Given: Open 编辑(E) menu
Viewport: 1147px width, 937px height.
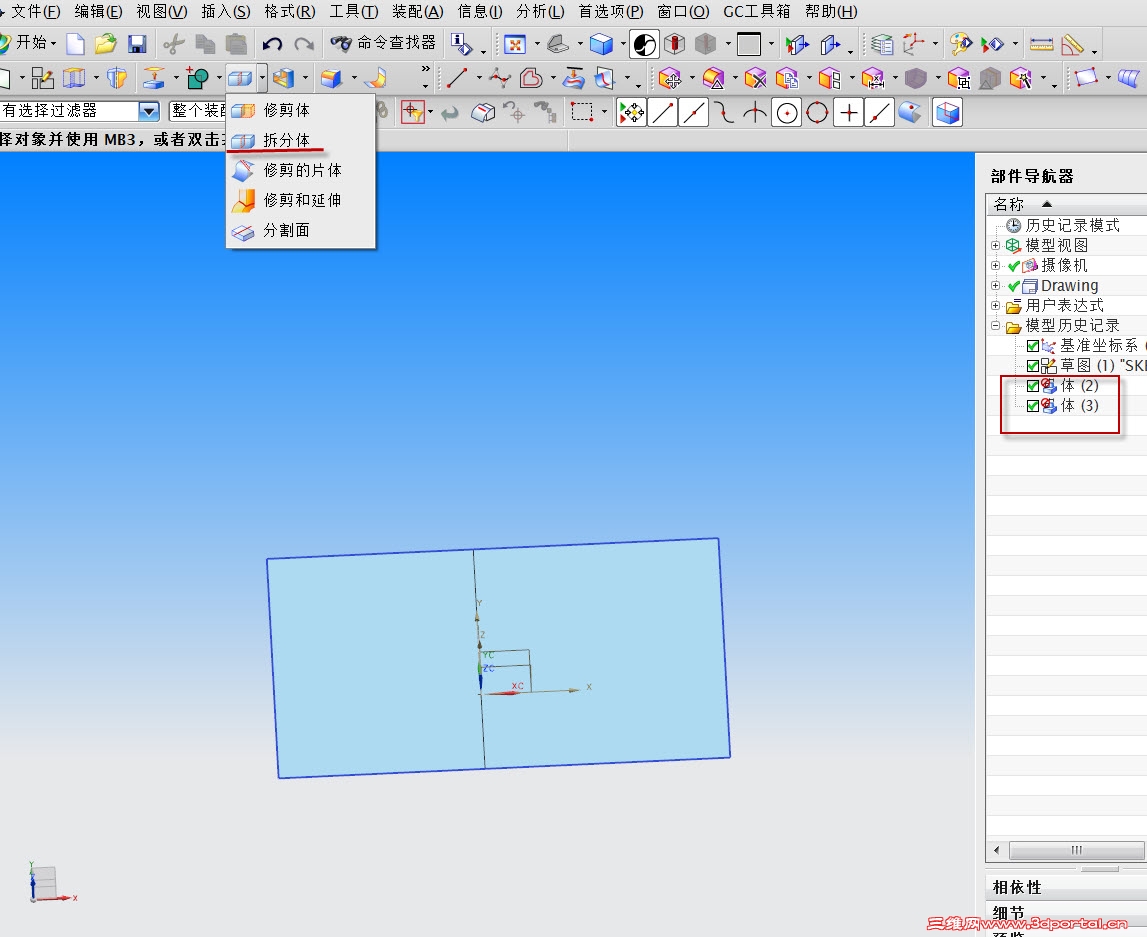Looking at the screenshot, I should point(99,11).
